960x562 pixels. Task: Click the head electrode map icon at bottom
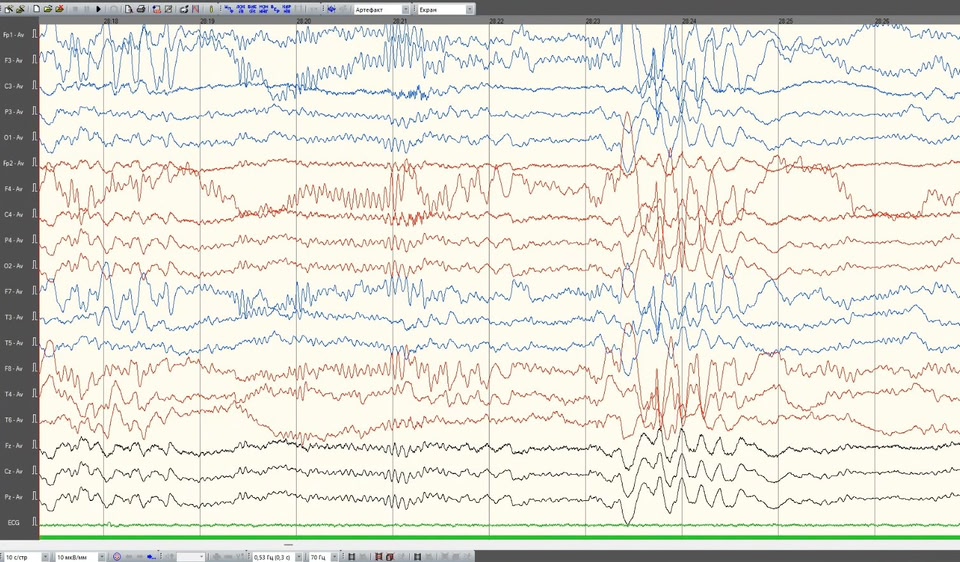coord(117,557)
